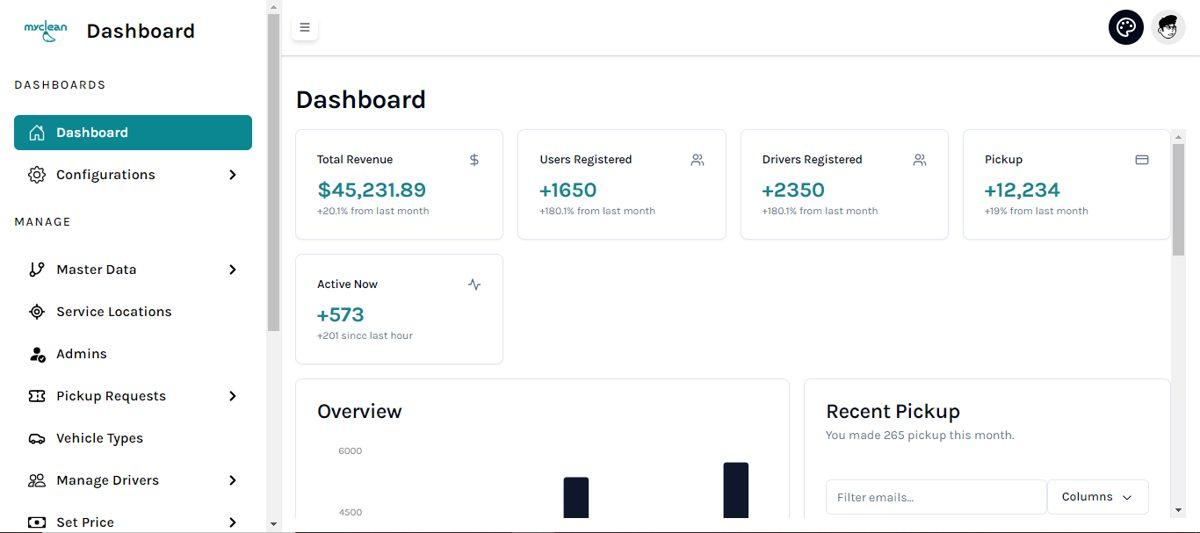Click the Pickup Requests ticket icon
The height and width of the screenshot is (533, 1200).
tap(37, 396)
